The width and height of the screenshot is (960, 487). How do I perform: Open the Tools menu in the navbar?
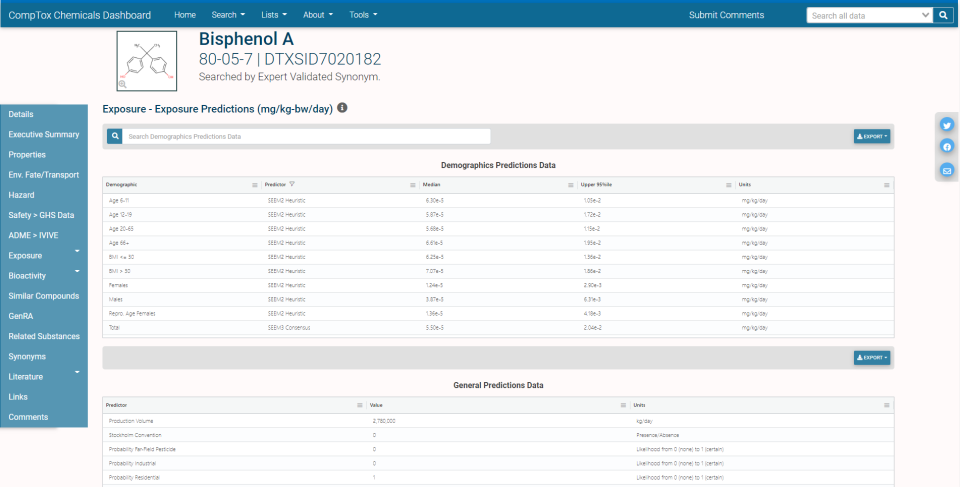click(x=363, y=15)
